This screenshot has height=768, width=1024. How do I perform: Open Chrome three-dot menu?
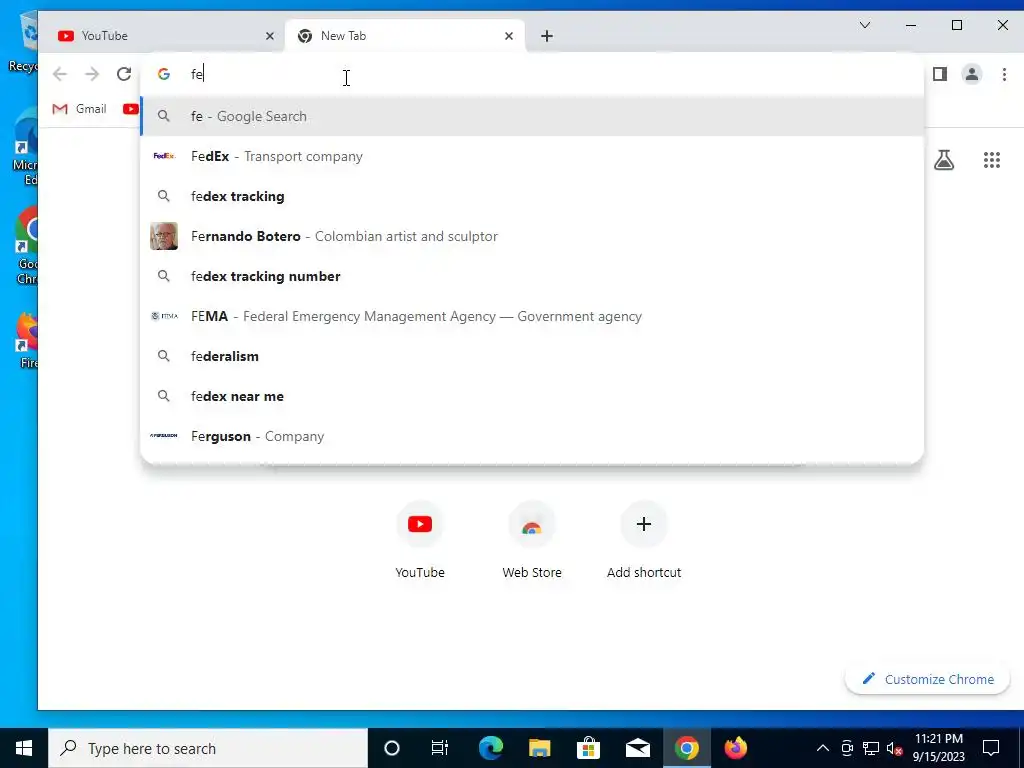click(1004, 74)
